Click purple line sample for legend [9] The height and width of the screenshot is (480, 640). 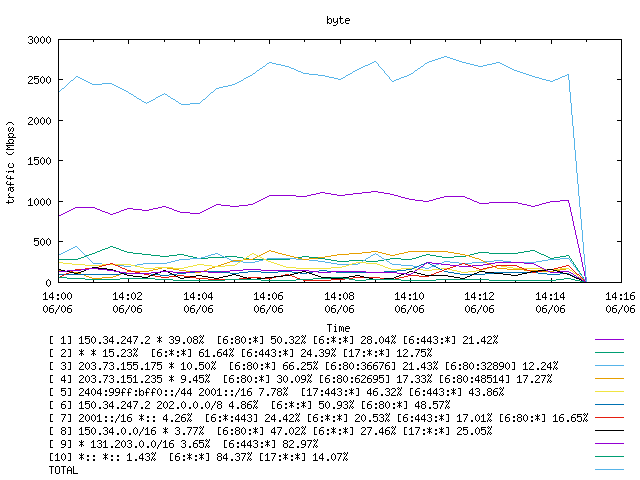tap(609, 444)
